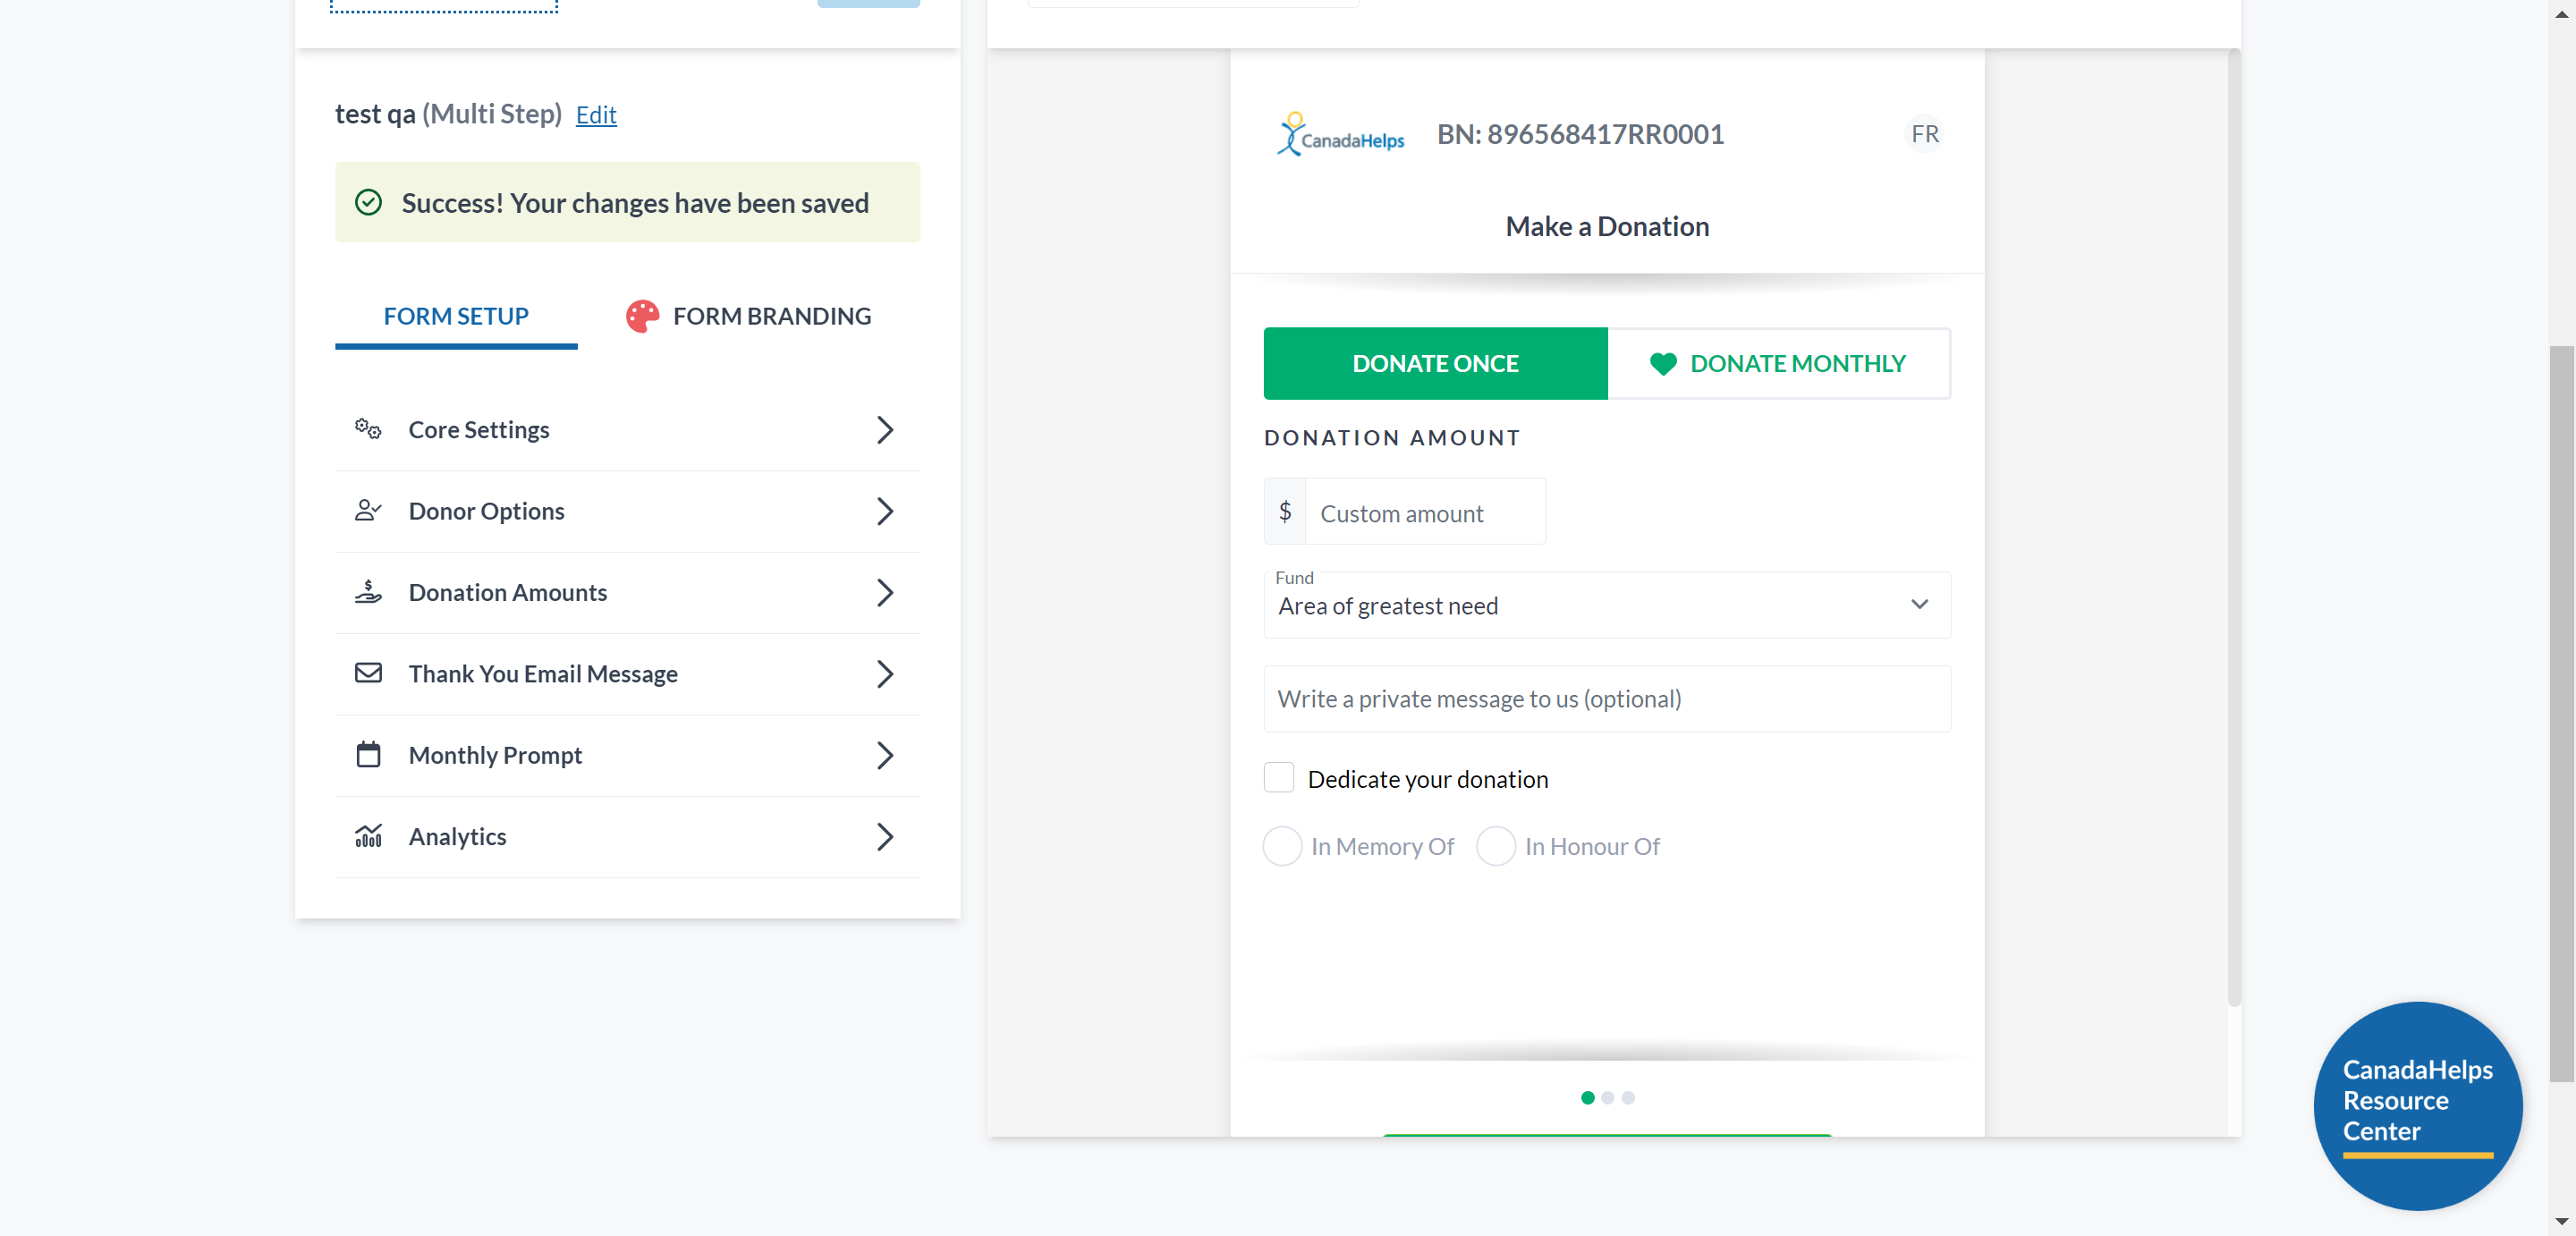Click the Monthly Prompt calendar icon
The width and height of the screenshot is (2576, 1236).
point(368,755)
